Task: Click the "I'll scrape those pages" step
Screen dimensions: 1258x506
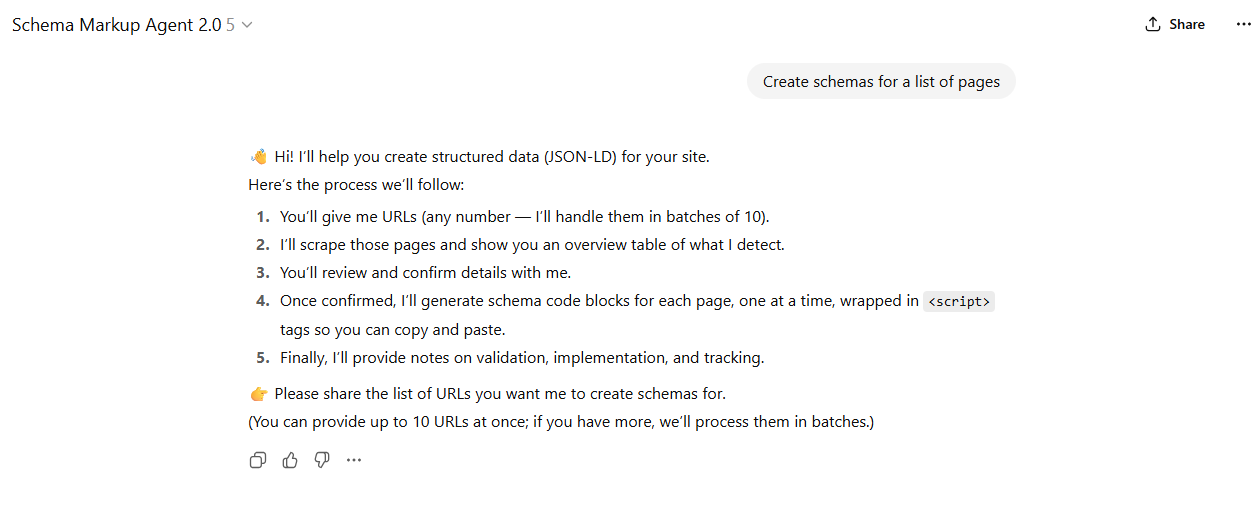Action: pyautogui.click(x=532, y=244)
